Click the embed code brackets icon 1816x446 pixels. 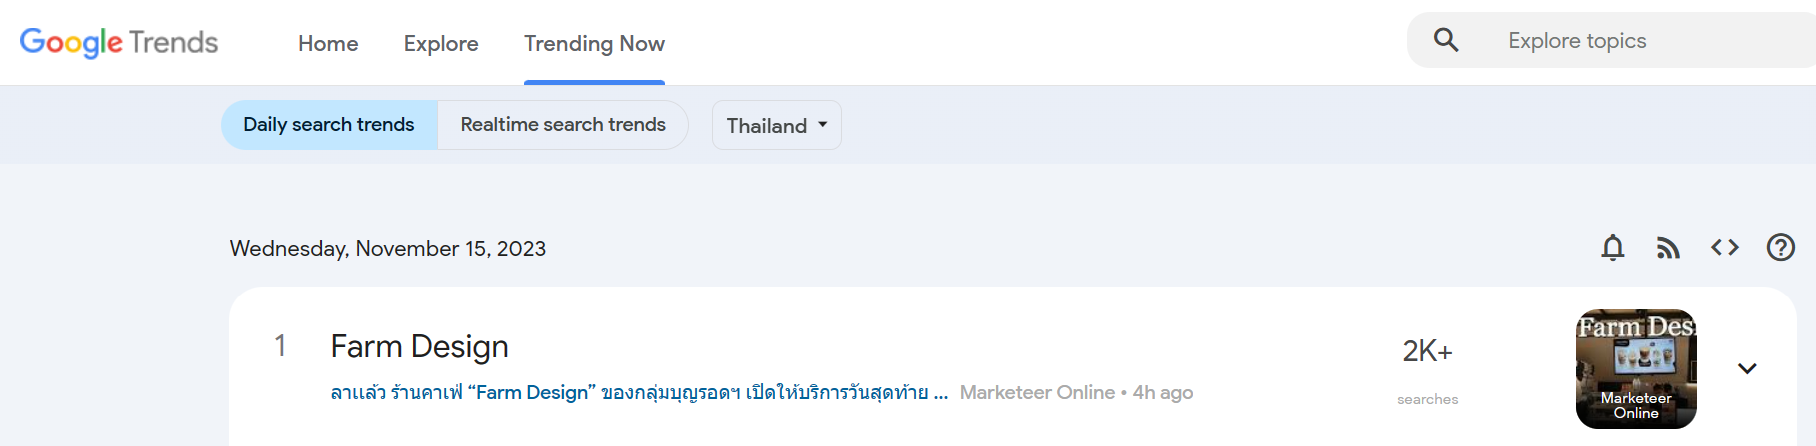click(1725, 247)
